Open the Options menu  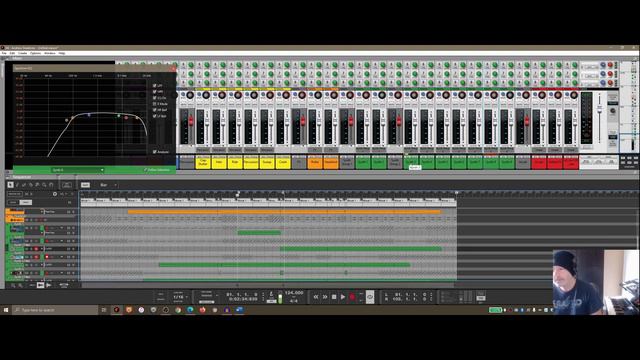(x=36, y=53)
